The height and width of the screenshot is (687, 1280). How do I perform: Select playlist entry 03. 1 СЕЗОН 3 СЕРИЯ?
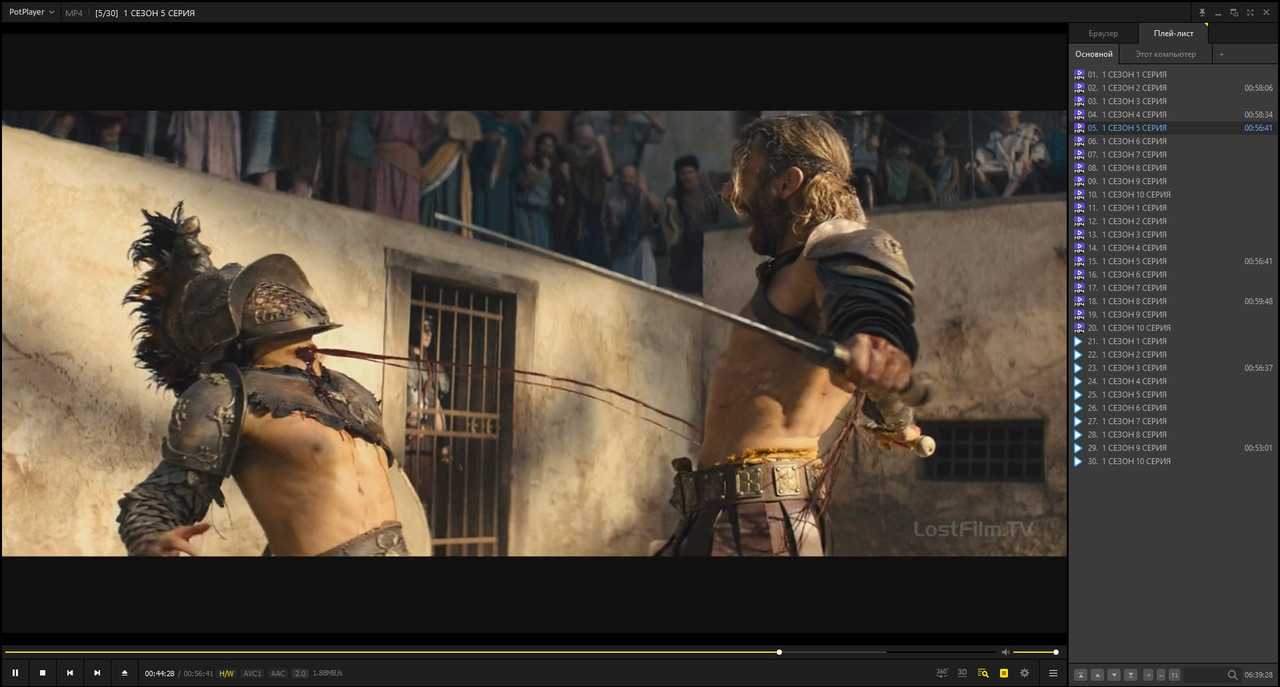(x=1173, y=101)
